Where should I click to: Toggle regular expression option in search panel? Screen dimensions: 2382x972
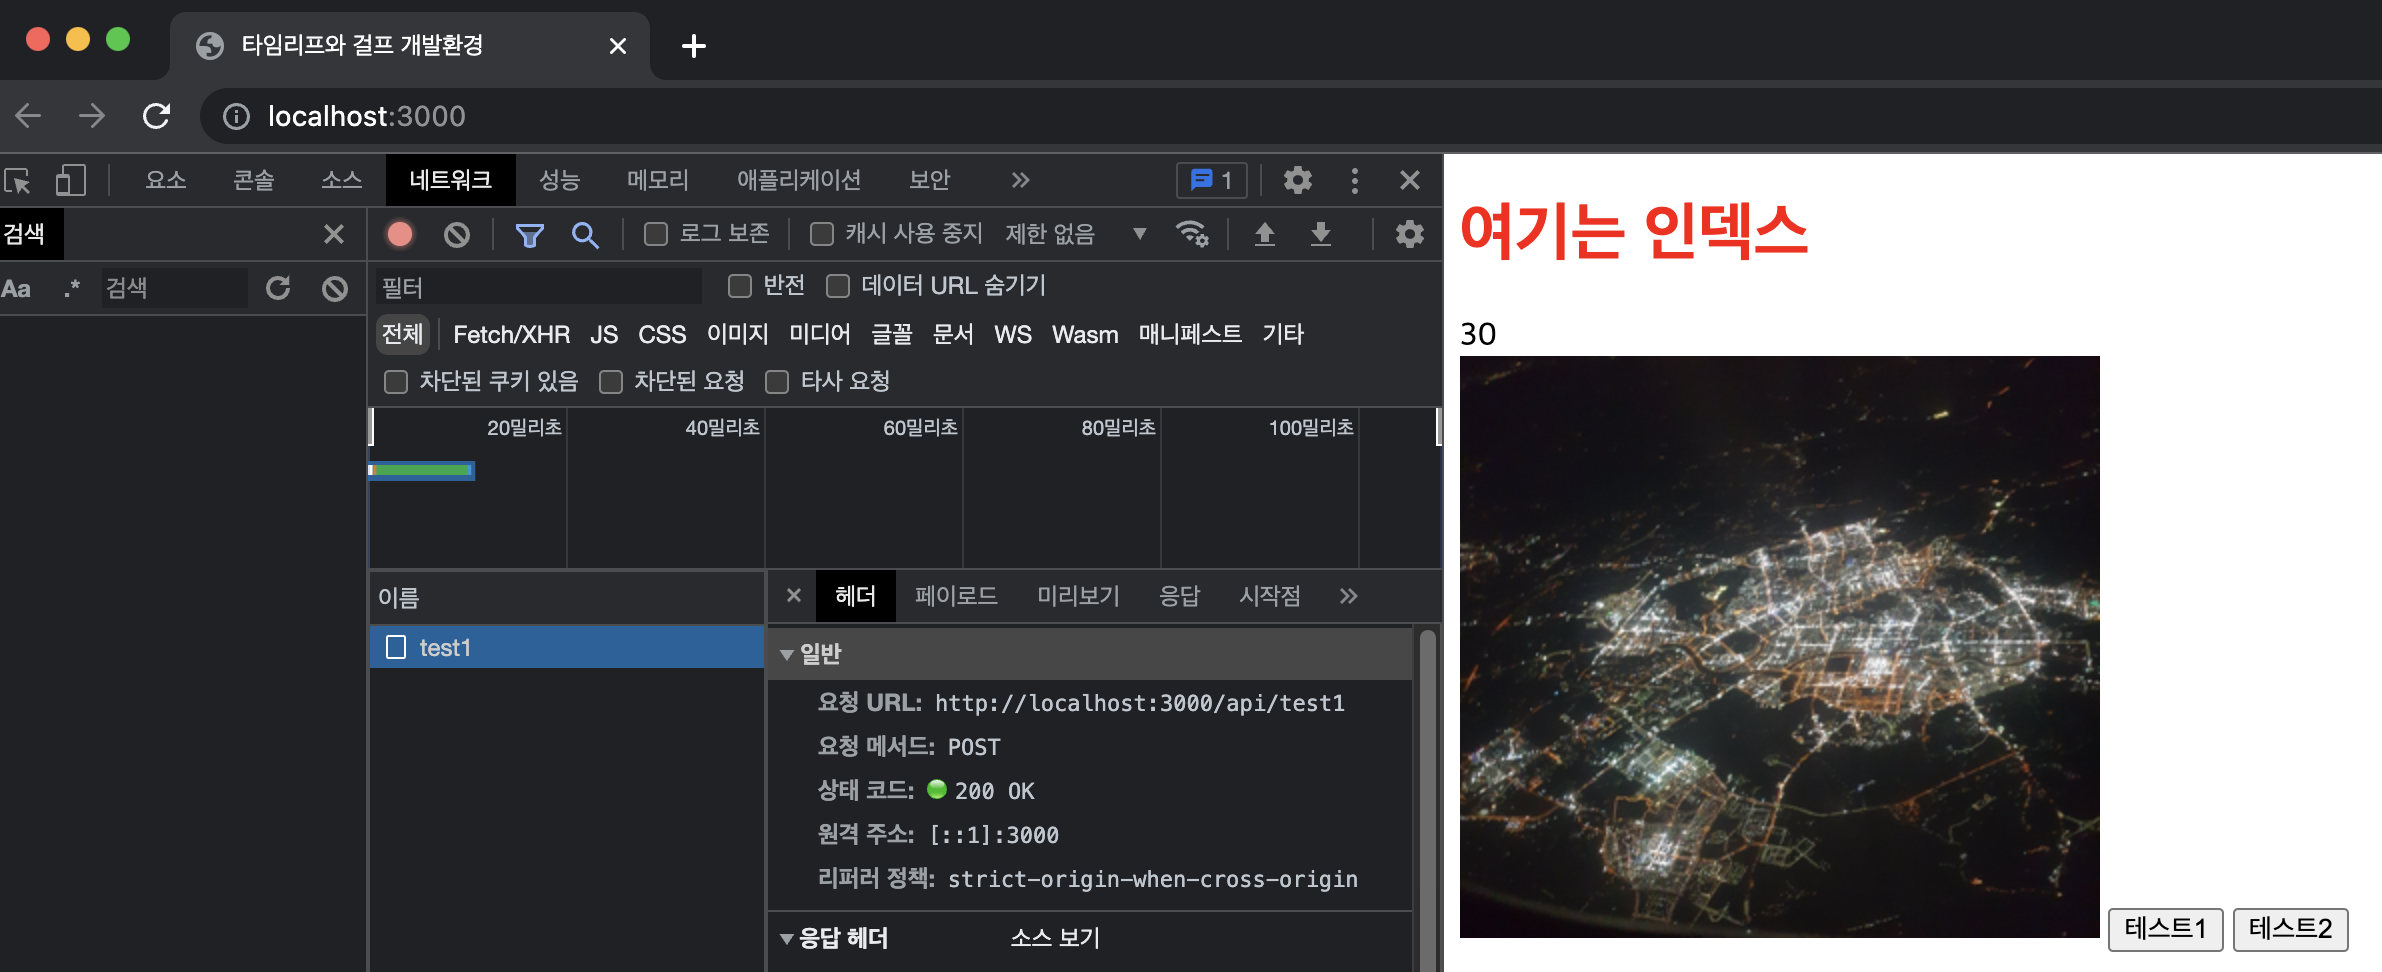[71, 289]
